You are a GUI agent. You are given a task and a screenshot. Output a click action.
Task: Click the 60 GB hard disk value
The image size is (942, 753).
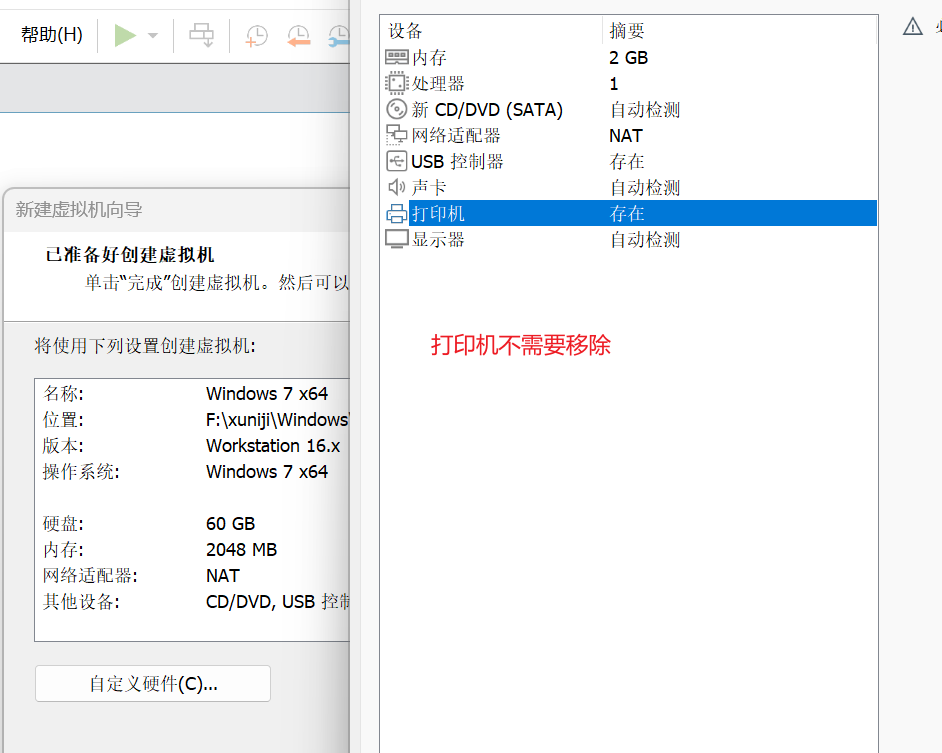click(x=230, y=523)
